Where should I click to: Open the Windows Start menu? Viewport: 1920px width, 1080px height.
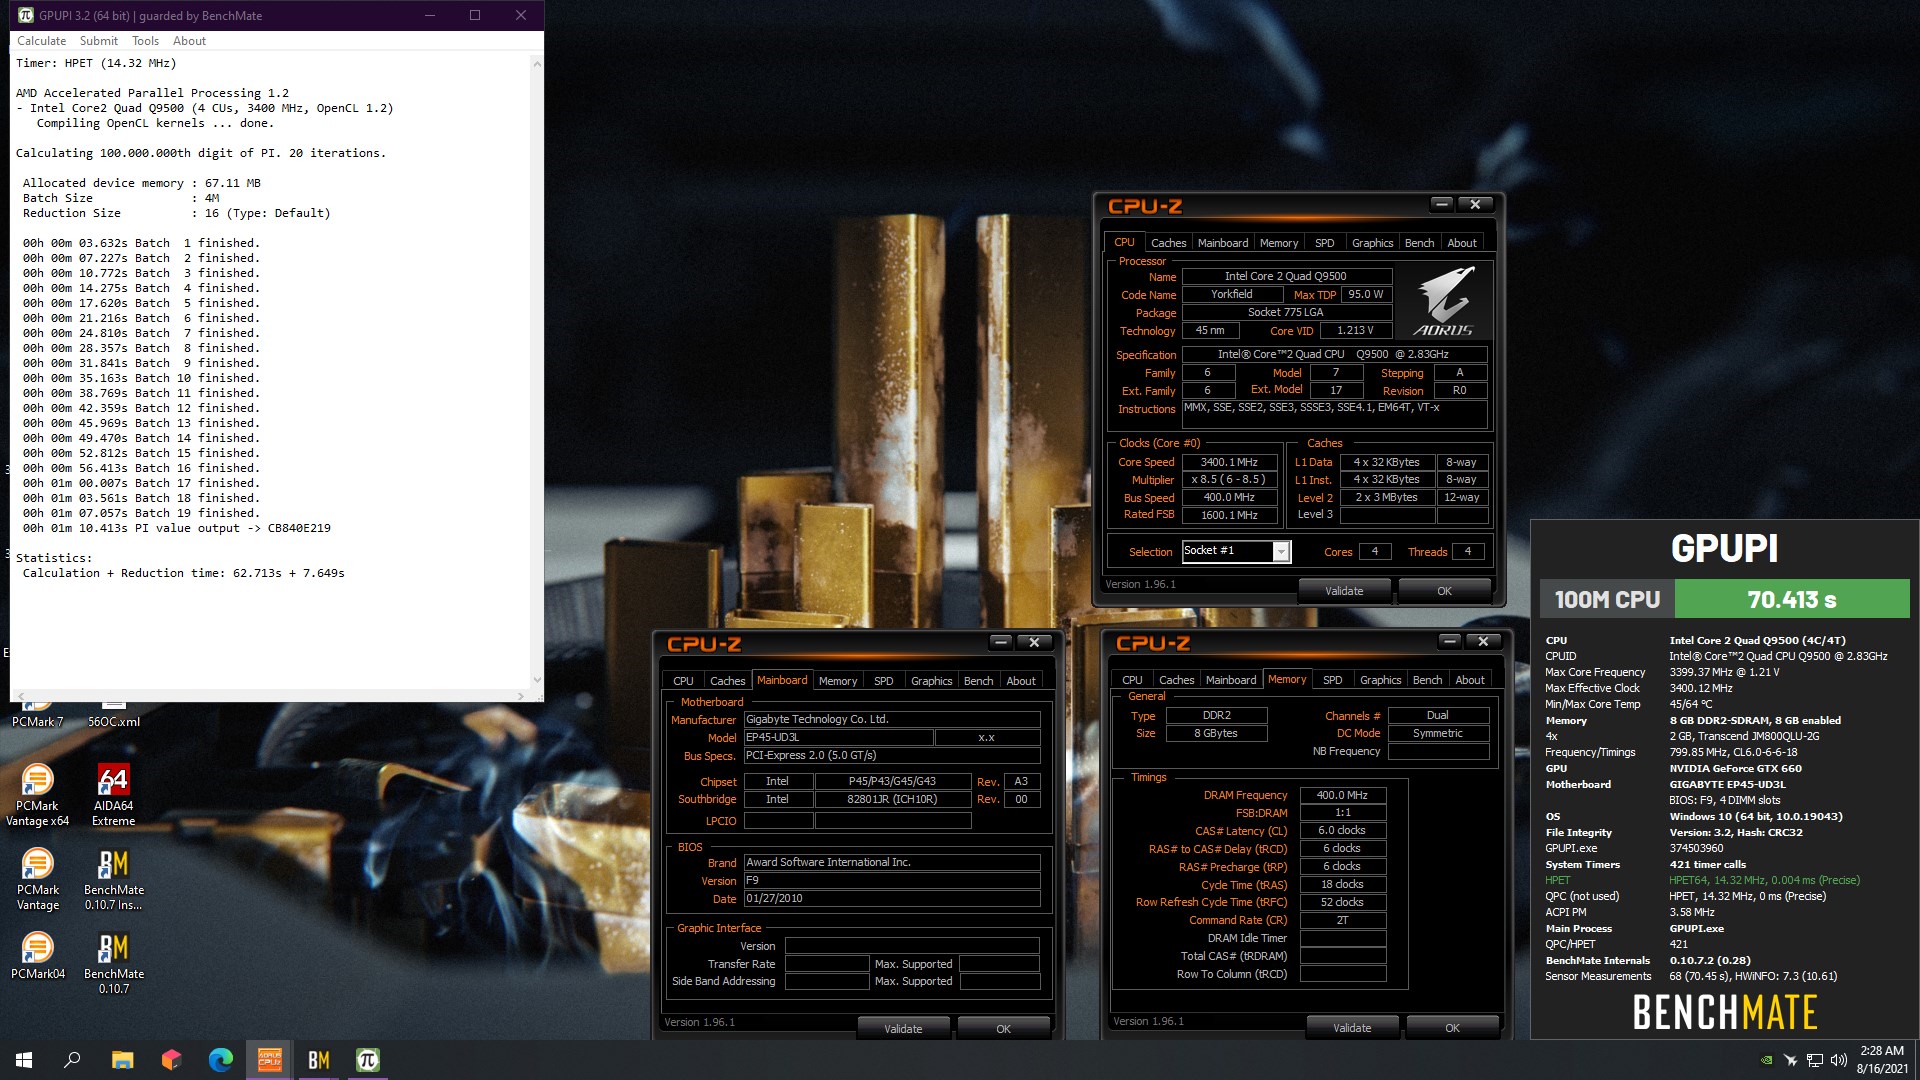24,1060
